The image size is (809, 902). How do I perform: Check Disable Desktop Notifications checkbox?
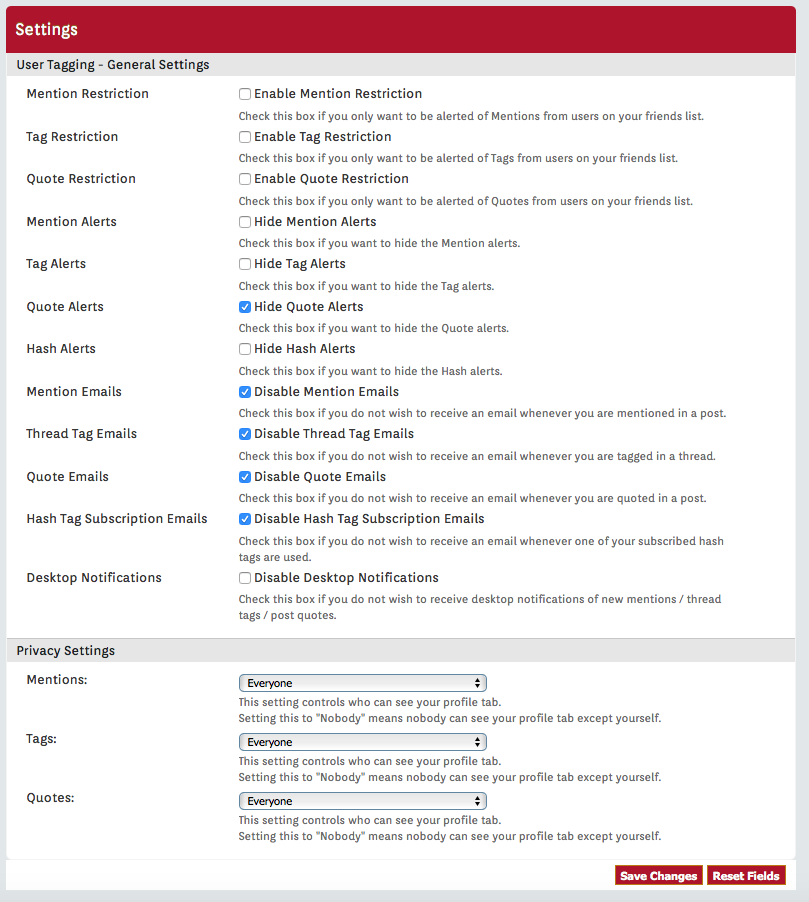pos(245,578)
